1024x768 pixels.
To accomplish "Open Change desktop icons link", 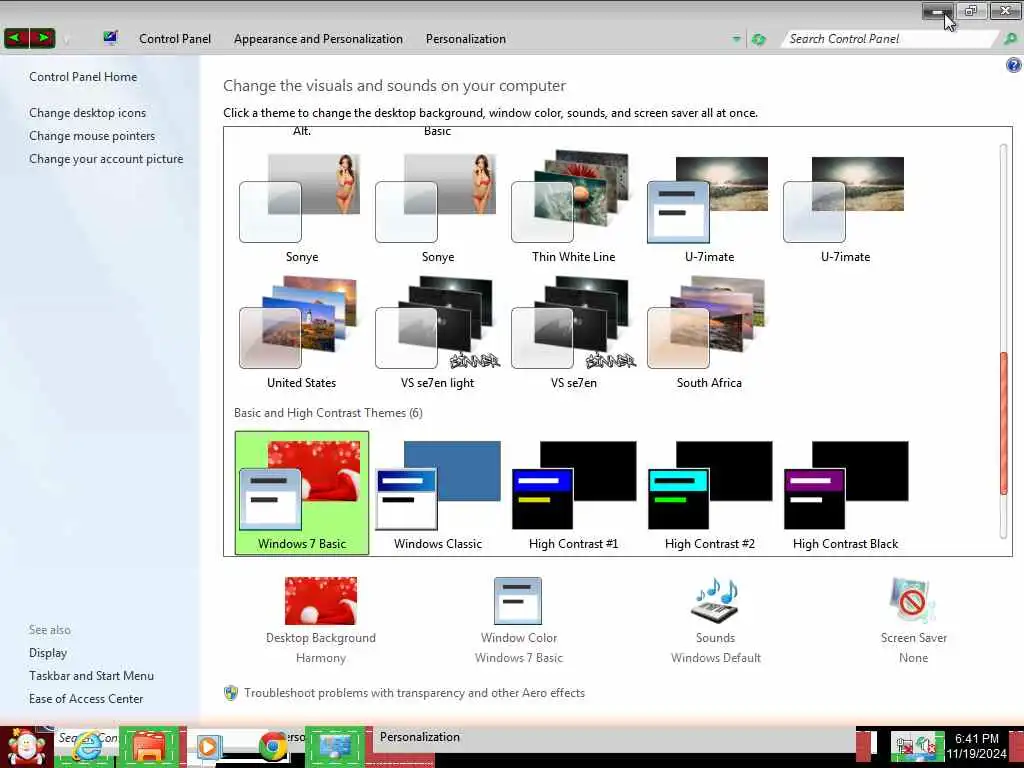I will (x=88, y=113).
